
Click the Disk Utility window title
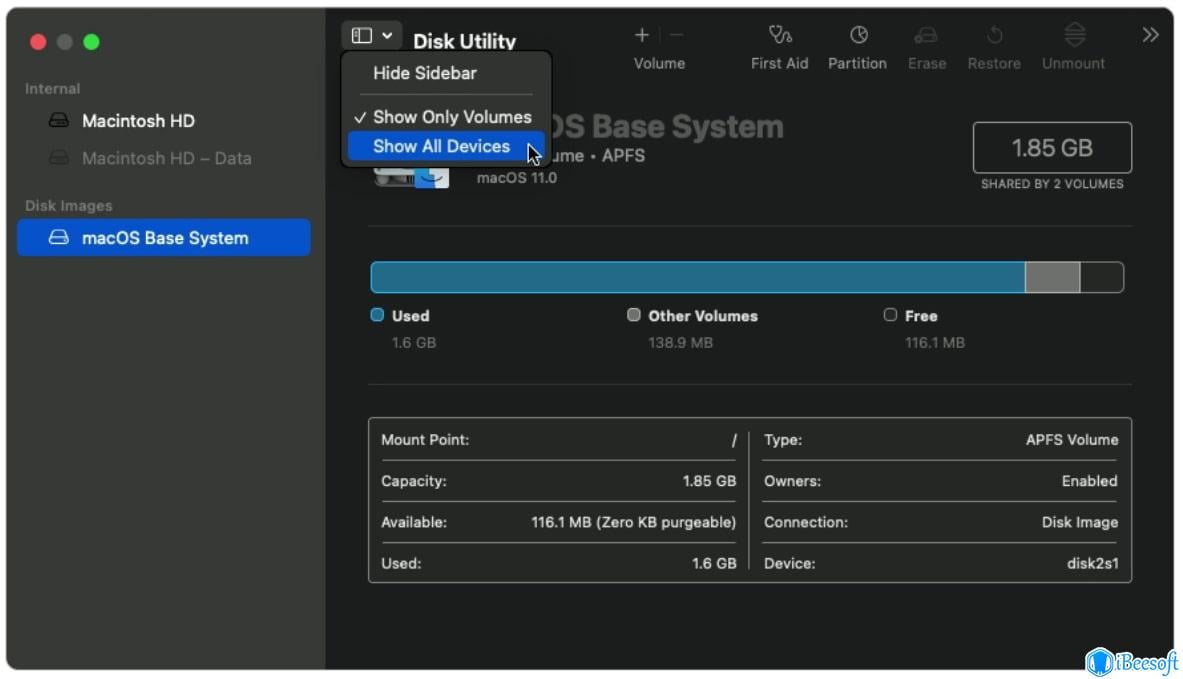coord(464,41)
